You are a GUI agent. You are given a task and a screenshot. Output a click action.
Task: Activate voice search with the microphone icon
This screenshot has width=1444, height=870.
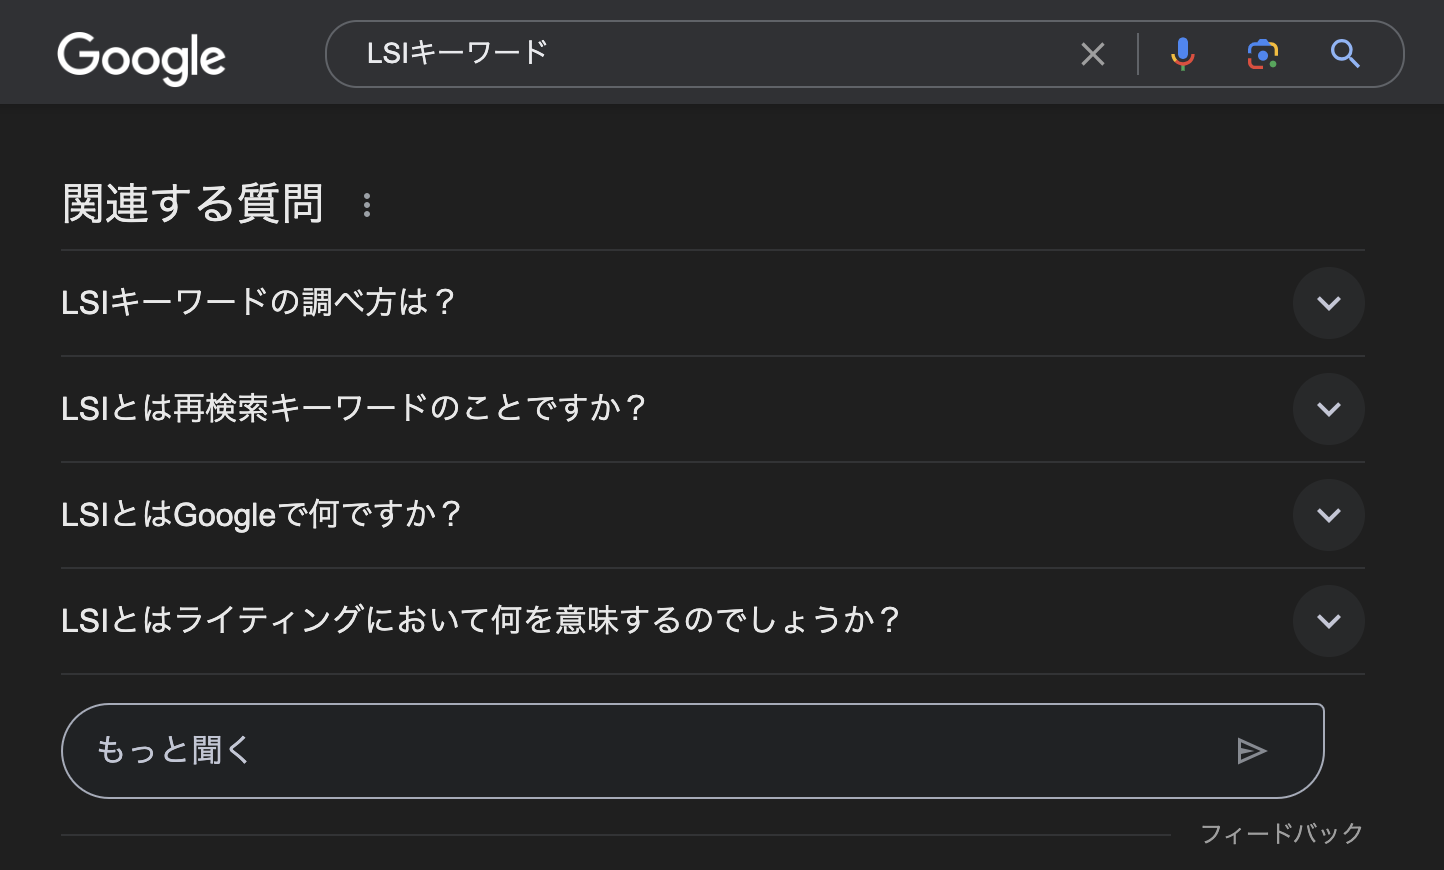(1182, 54)
